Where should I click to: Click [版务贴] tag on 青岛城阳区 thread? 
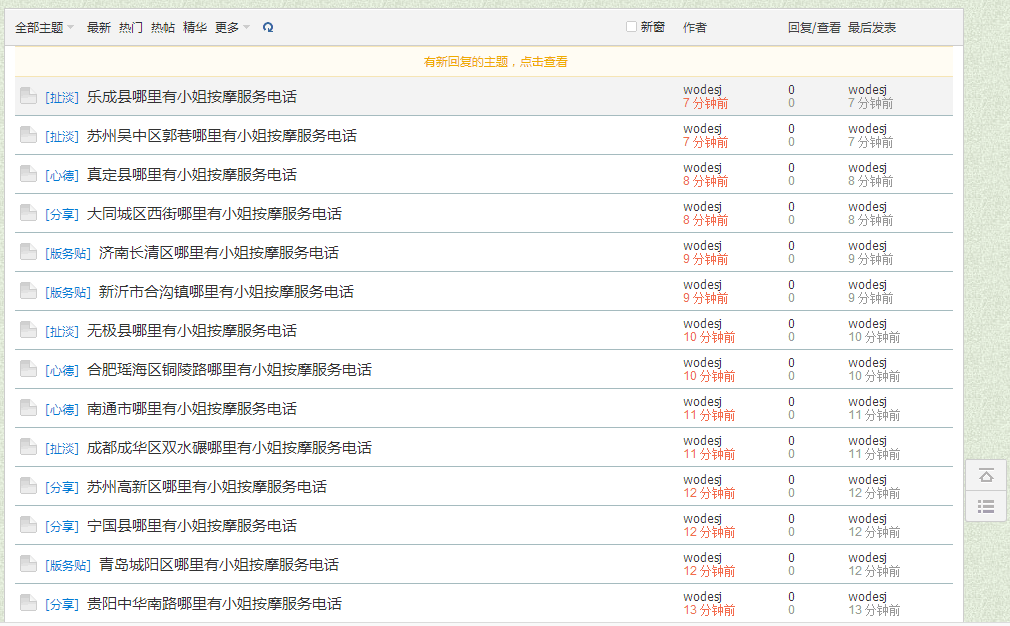(x=68, y=565)
